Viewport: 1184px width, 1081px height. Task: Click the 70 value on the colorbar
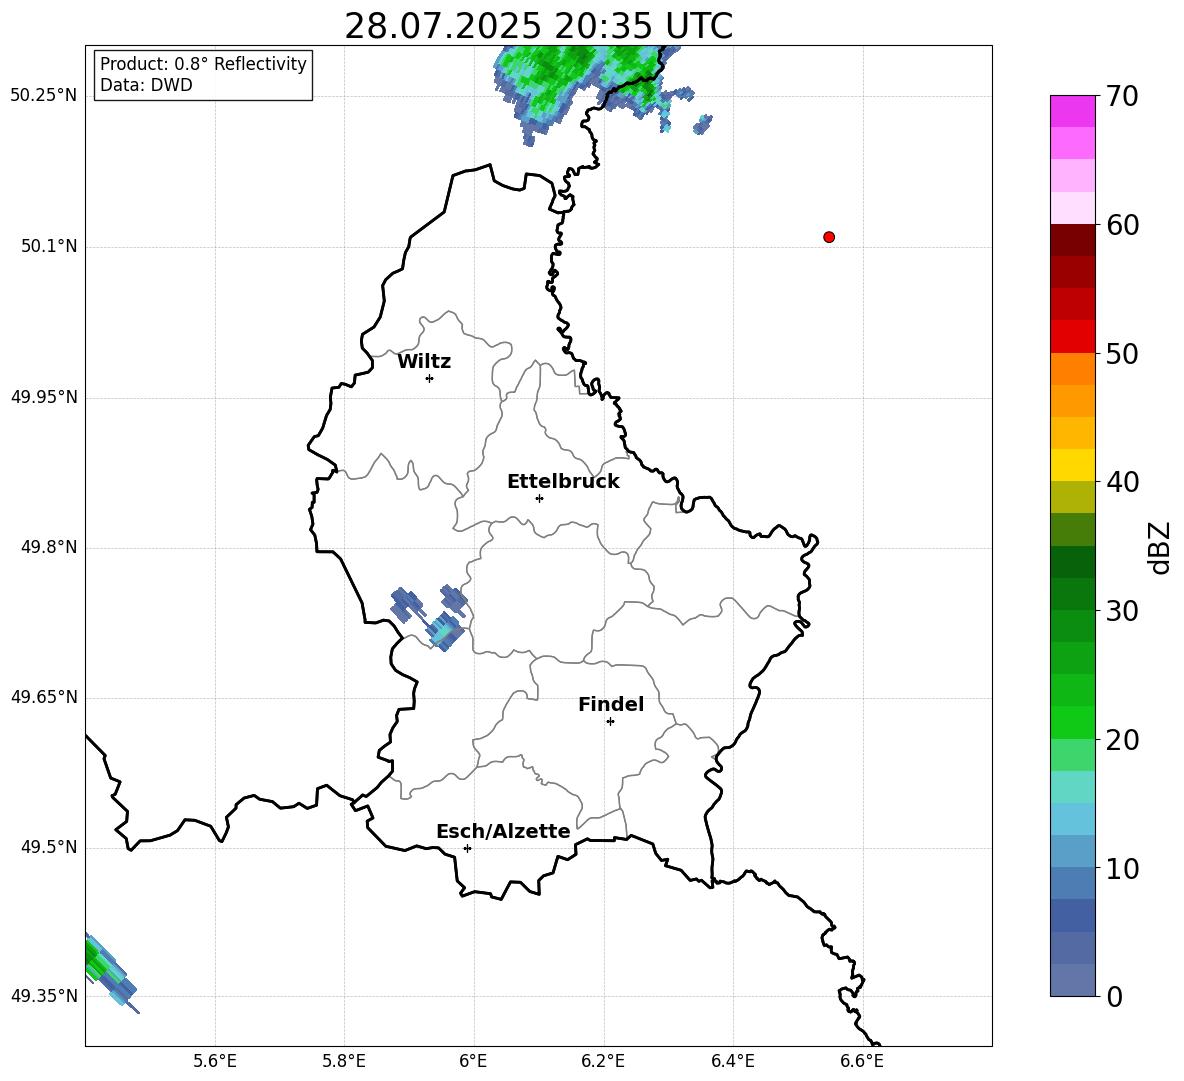point(1122,96)
